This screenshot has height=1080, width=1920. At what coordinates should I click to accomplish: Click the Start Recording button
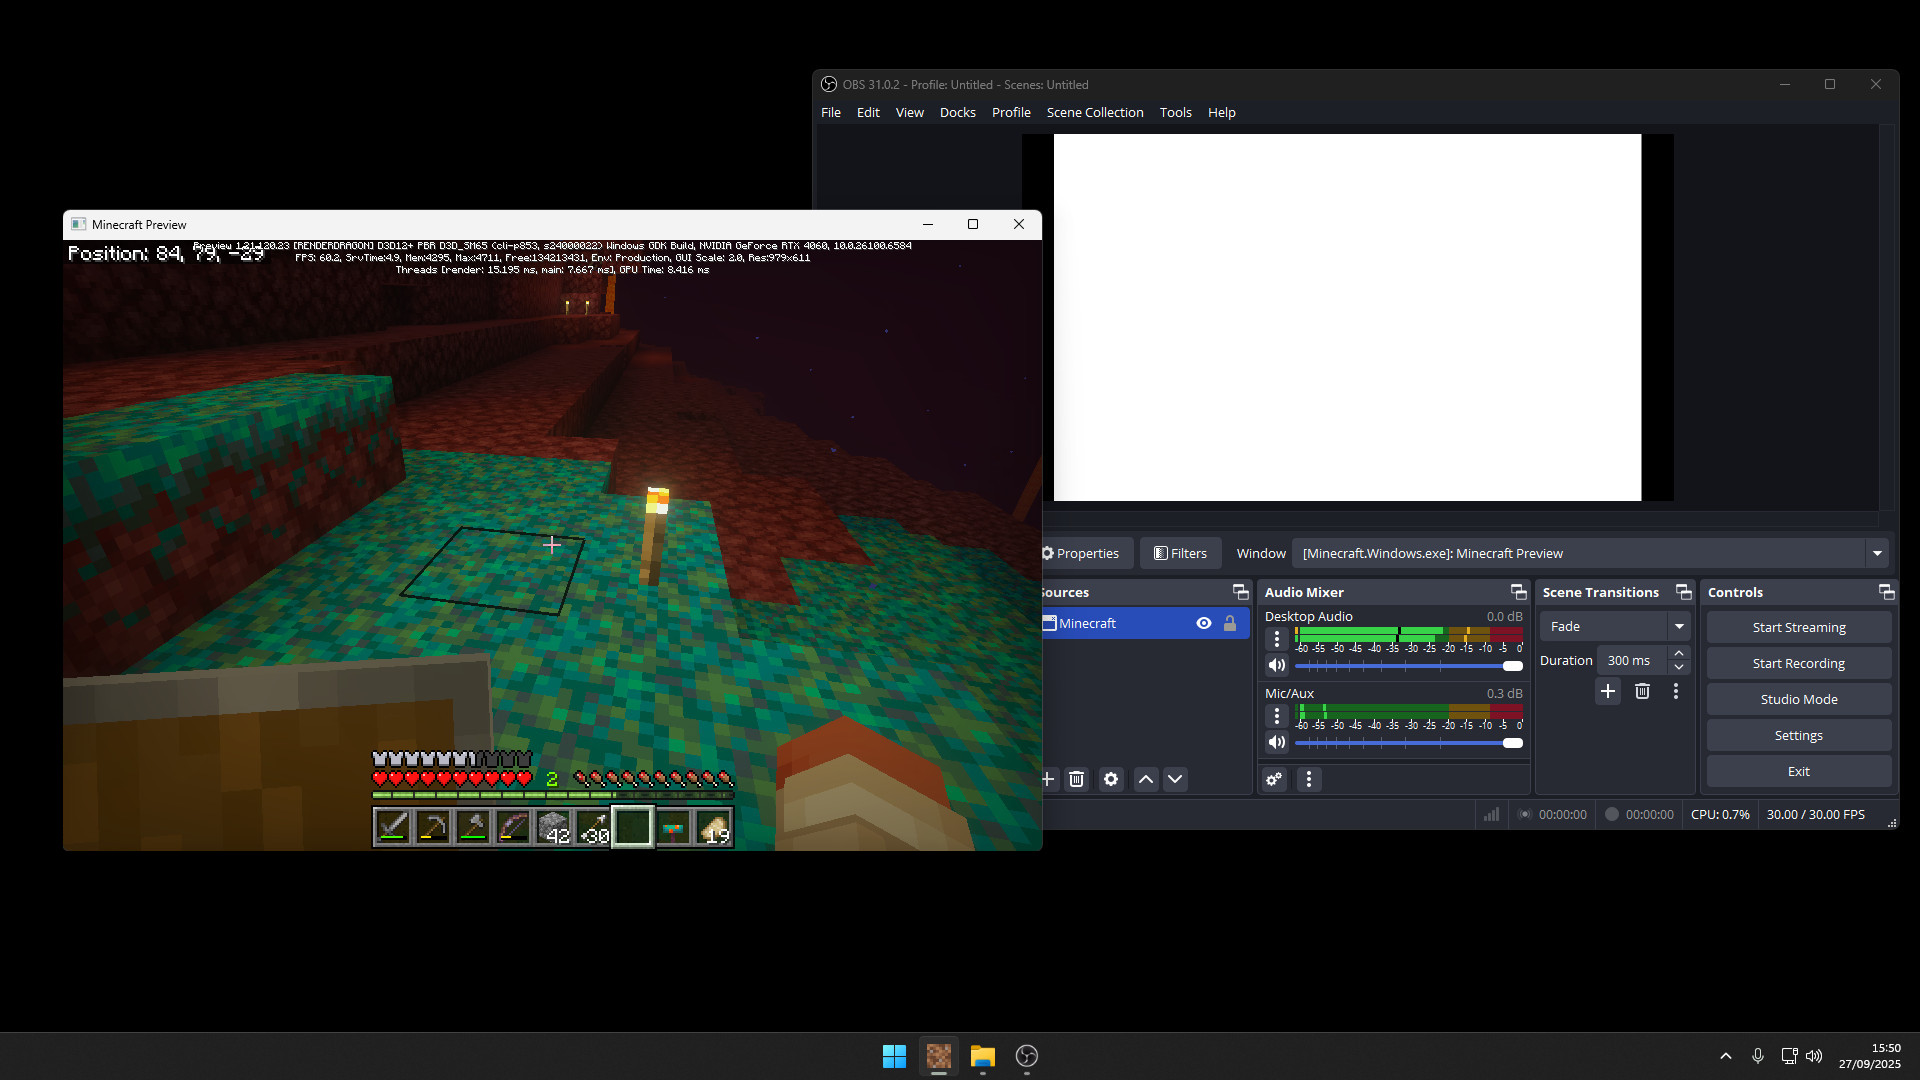(1798, 664)
